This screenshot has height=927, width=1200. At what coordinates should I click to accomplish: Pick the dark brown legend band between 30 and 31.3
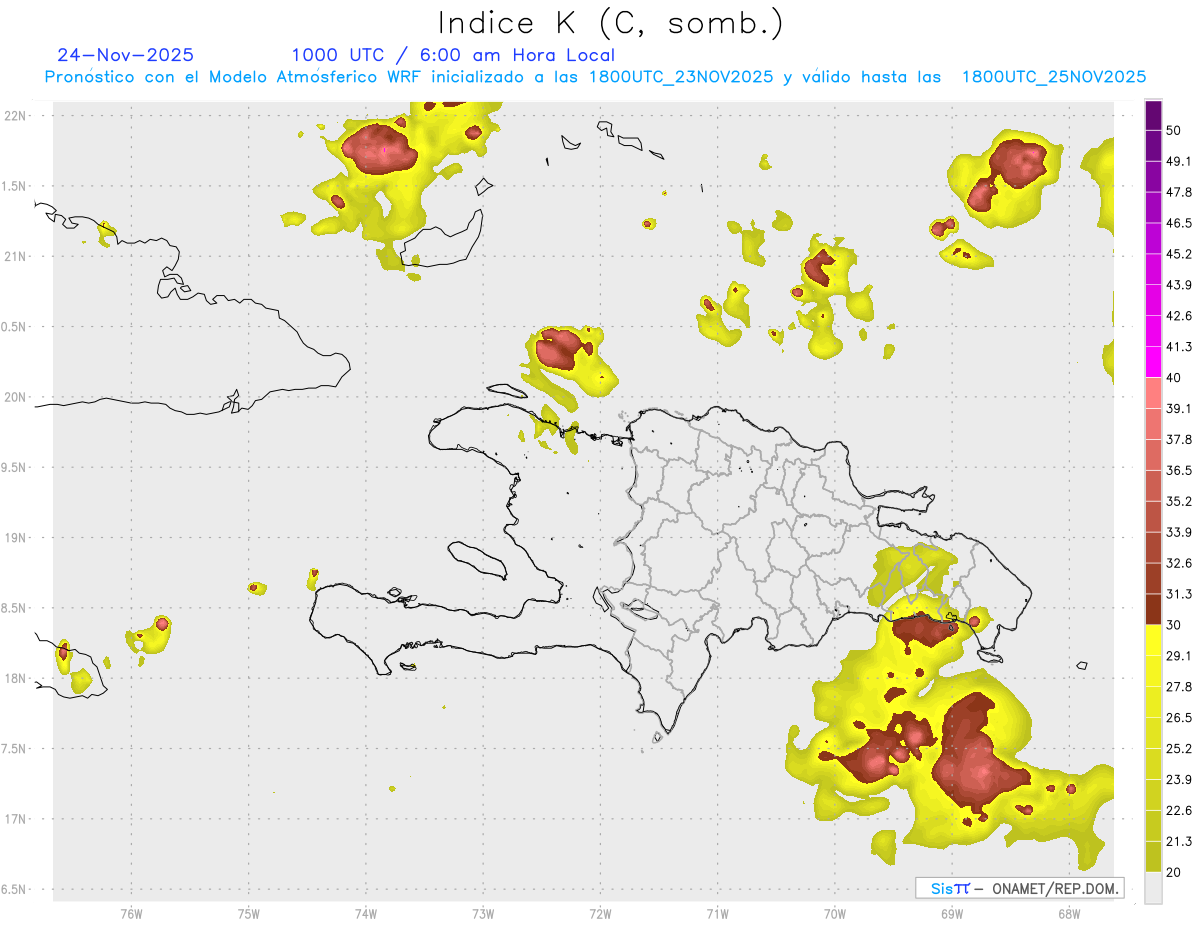coord(1153,609)
